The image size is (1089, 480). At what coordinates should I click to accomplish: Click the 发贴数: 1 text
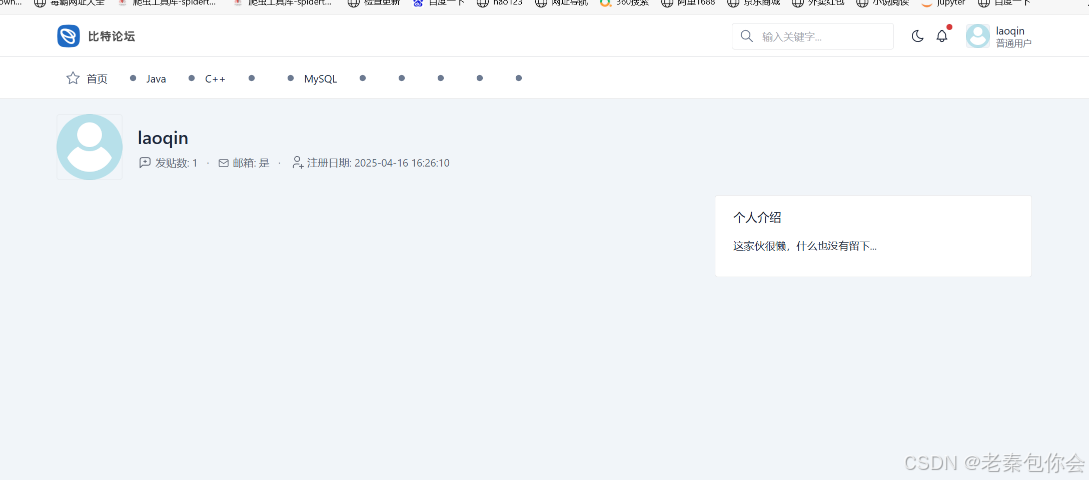pyautogui.click(x=176, y=163)
